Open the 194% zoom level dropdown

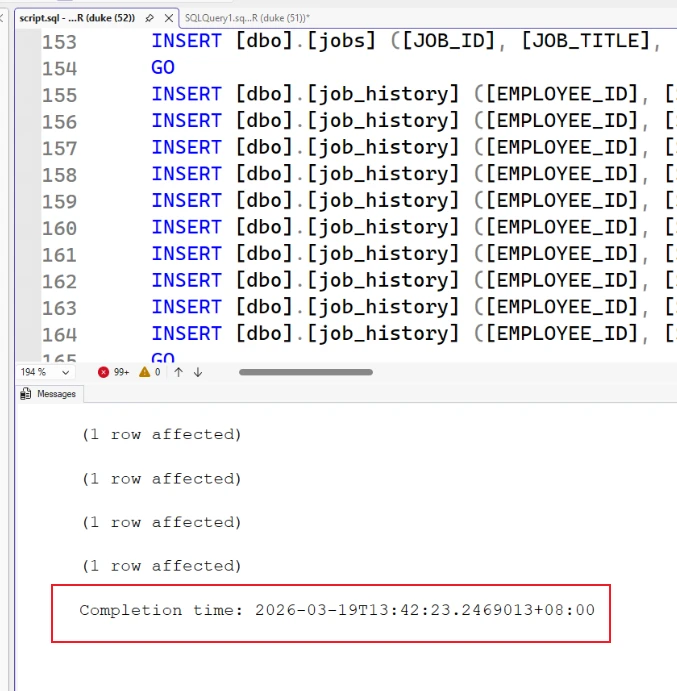63,372
